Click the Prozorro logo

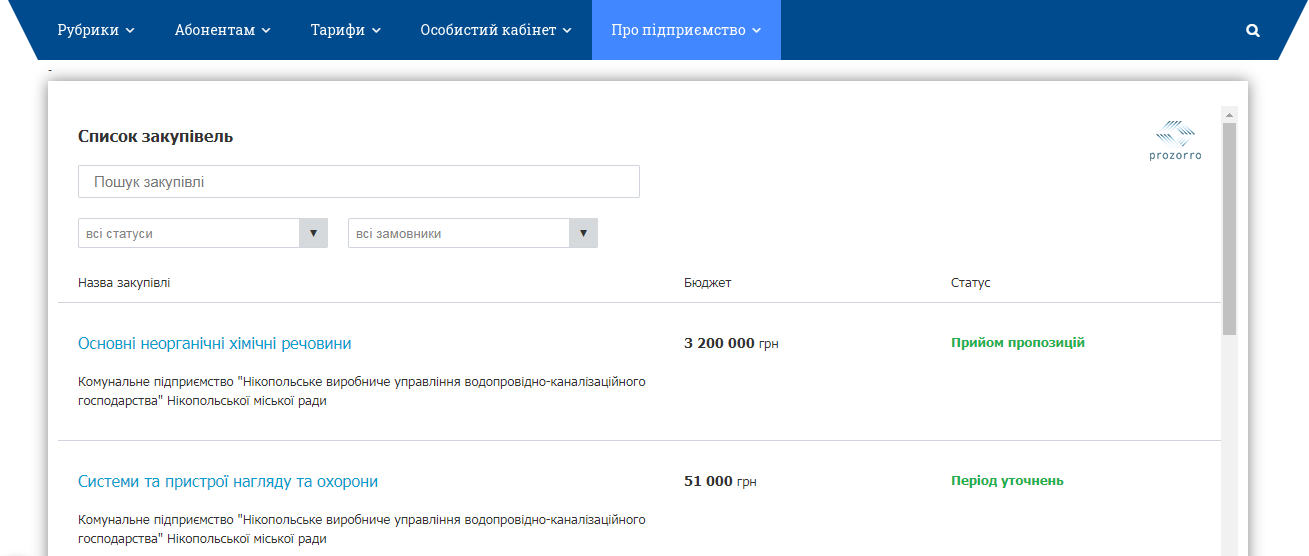(1175, 141)
